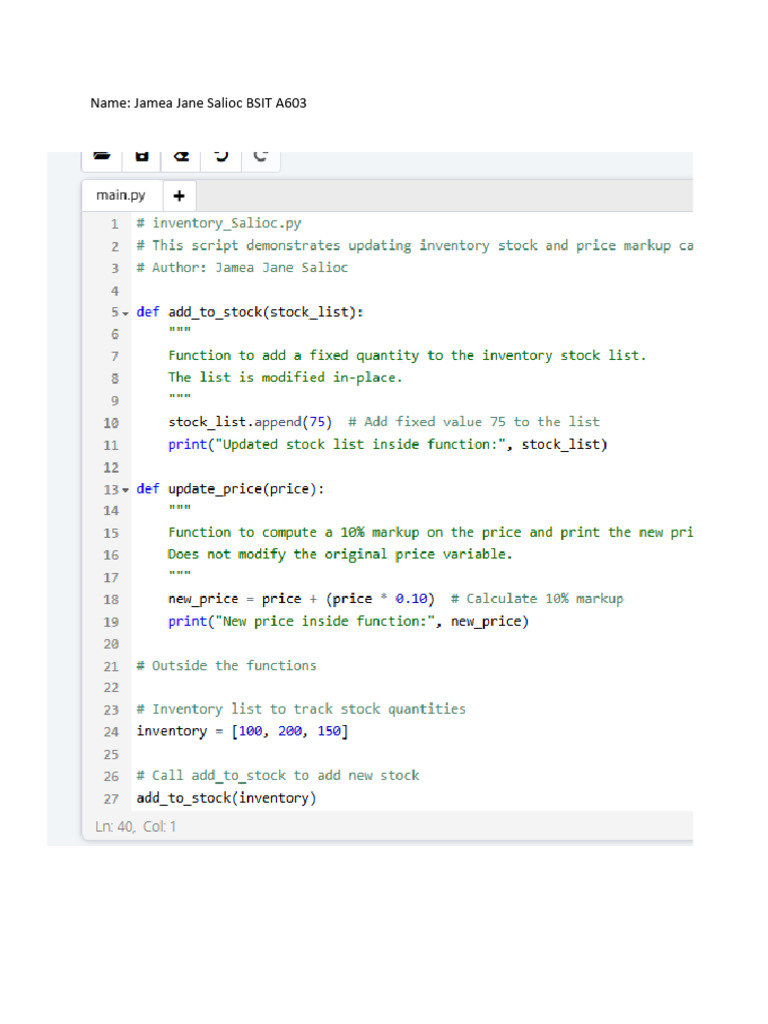
Task: Click the name header text above editor
Action: [x=198, y=103]
